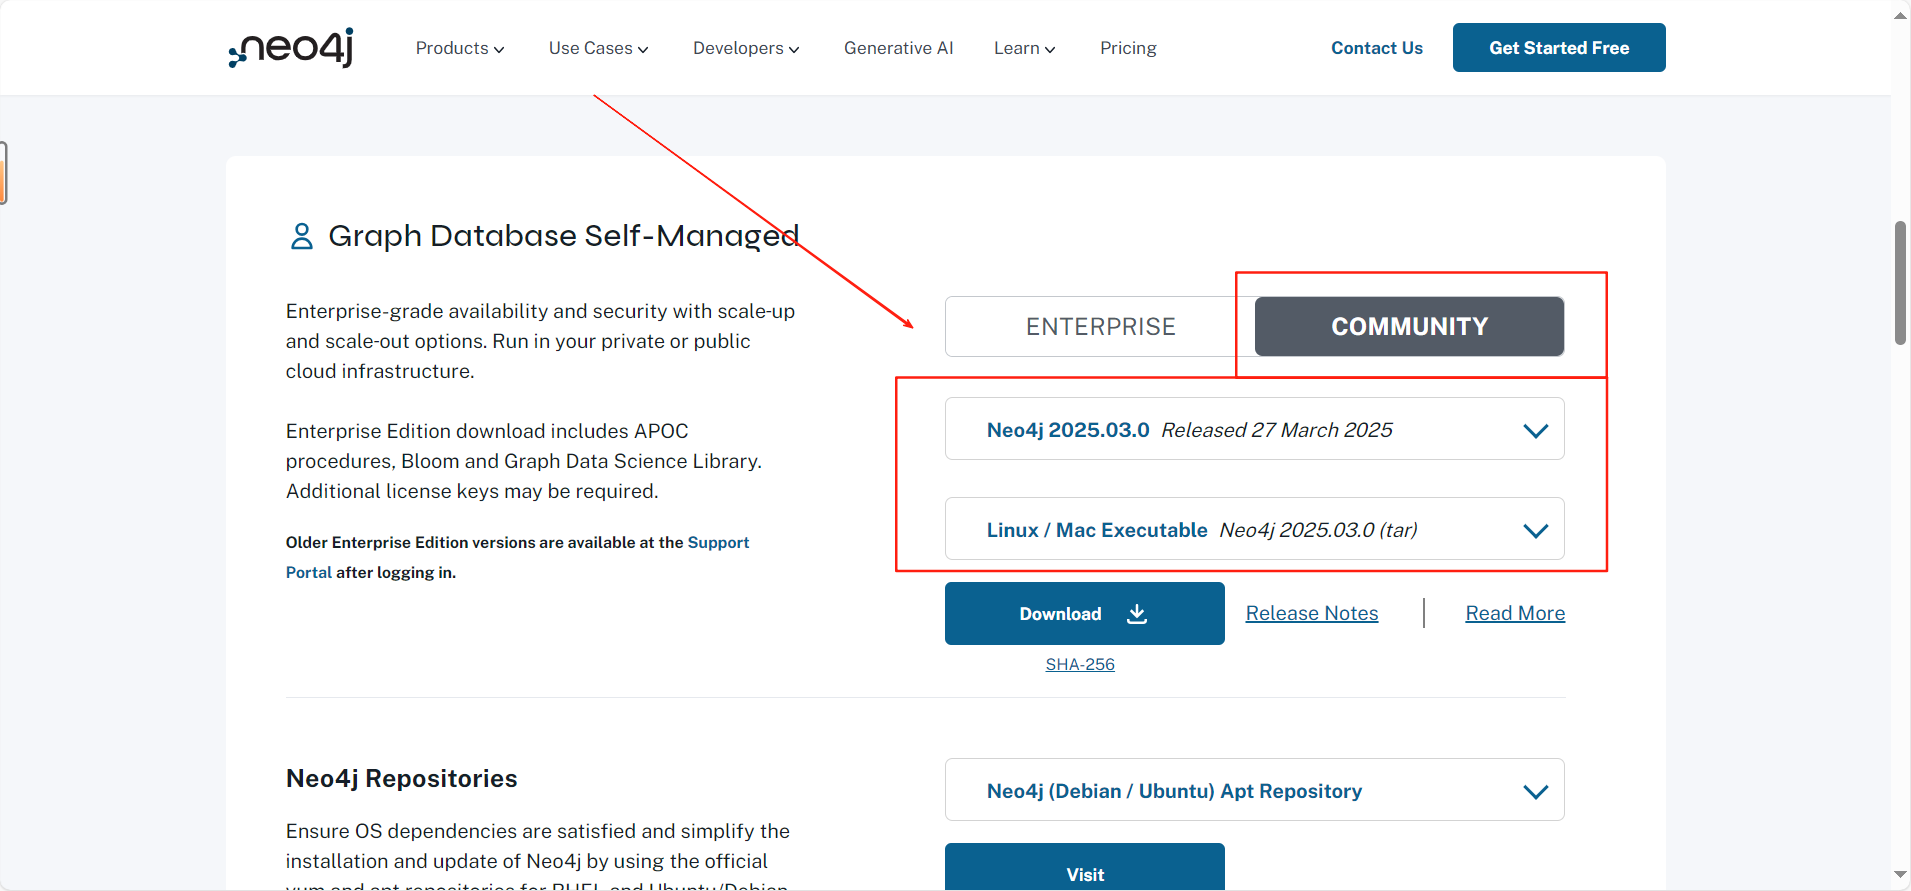The image size is (1911, 891).
Task: Expand the Neo4j 2025.03.0 version dropdown
Action: coord(1254,429)
